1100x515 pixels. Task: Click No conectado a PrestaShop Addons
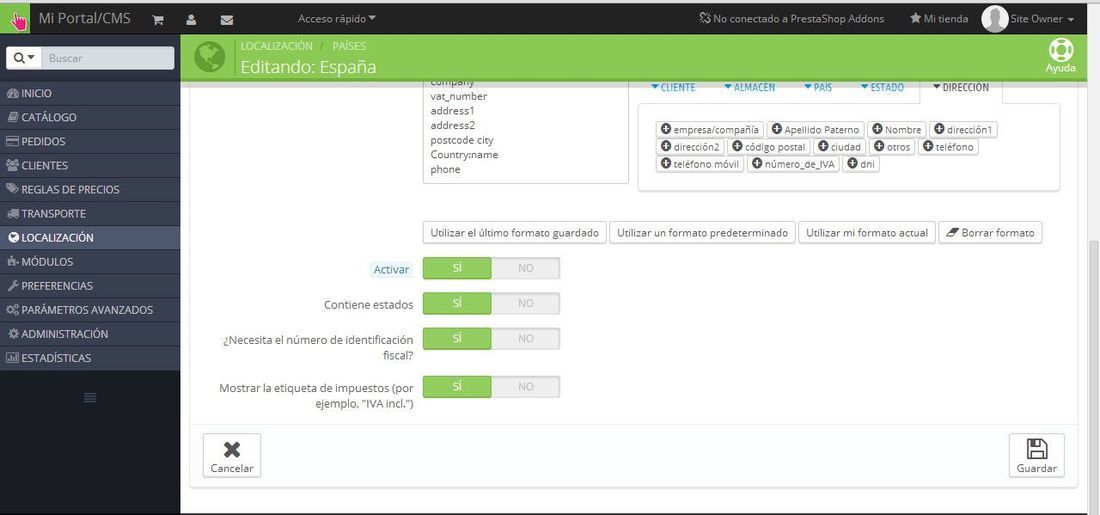click(x=791, y=19)
